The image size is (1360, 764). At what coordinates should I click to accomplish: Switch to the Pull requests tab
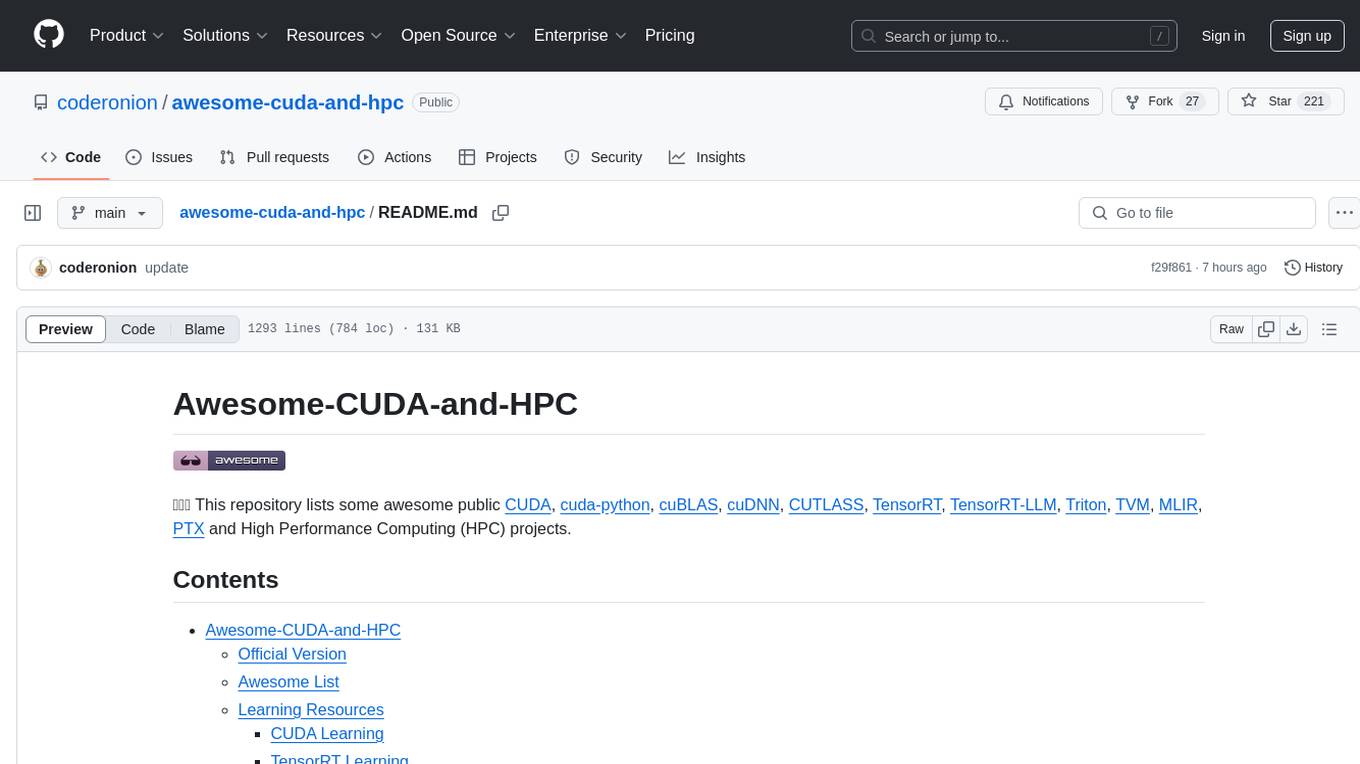pos(274,157)
